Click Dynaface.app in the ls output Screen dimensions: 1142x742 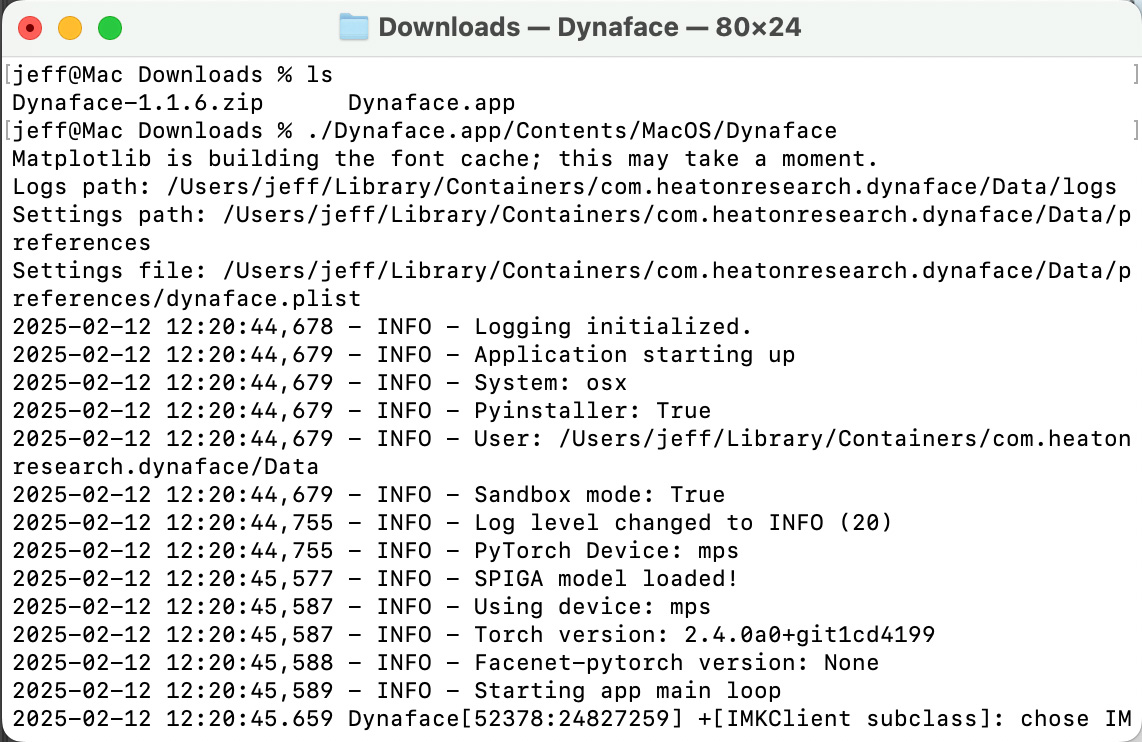pyautogui.click(x=431, y=102)
